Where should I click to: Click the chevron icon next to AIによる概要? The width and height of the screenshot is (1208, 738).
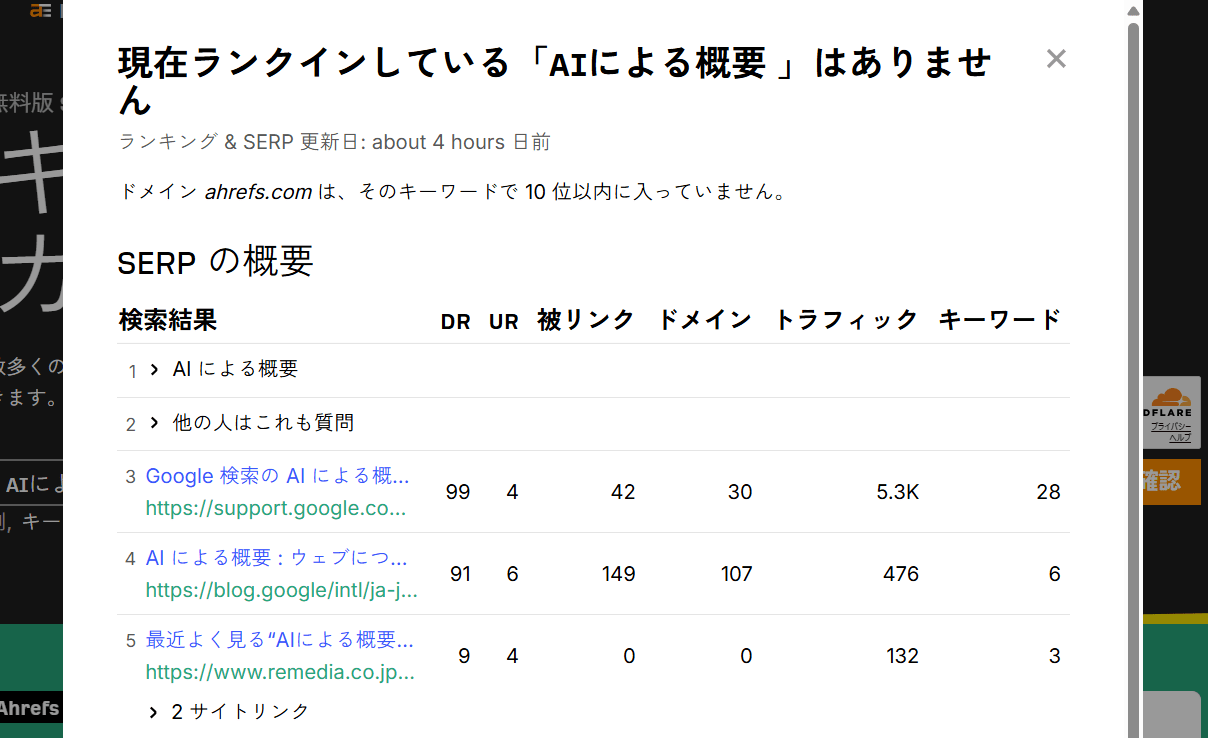[152, 368]
